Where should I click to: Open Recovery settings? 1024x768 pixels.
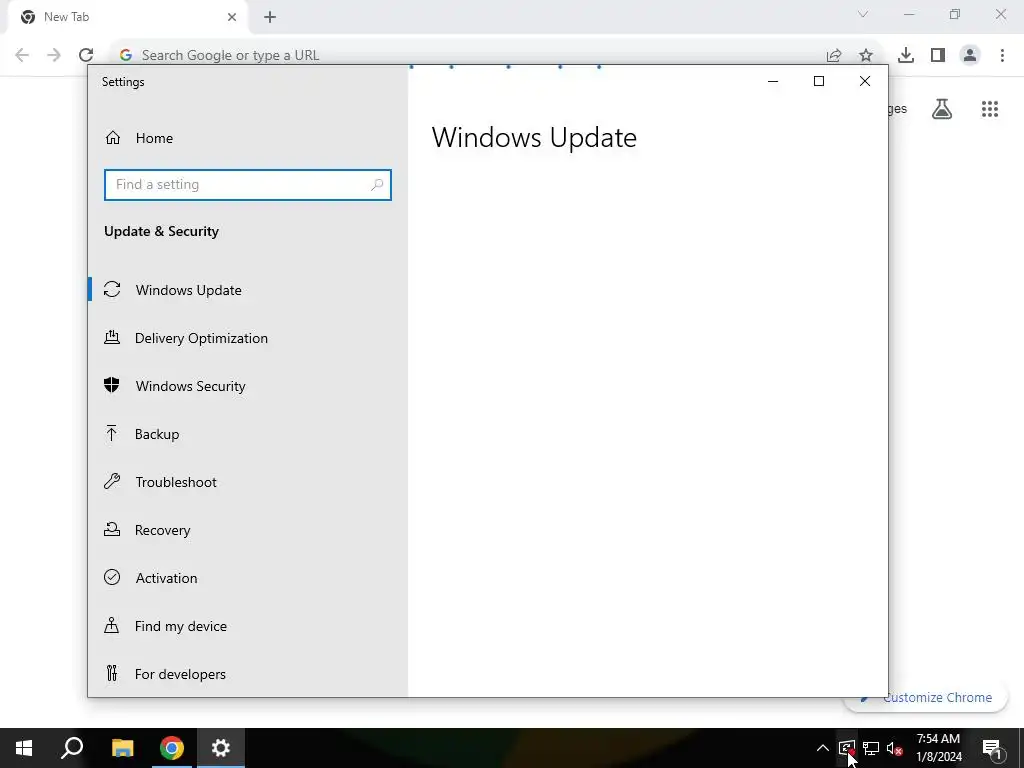tap(248, 530)
